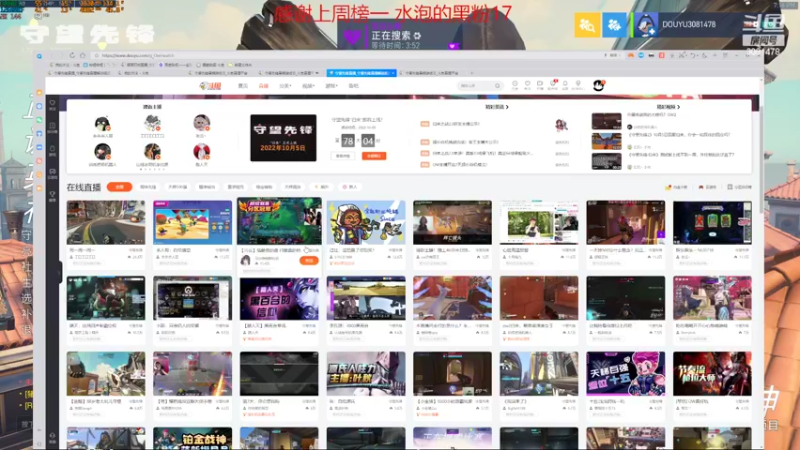Open the first news item in list
Image resolution: width=800 pixels, height=450 pixels.
click(457, 124)
